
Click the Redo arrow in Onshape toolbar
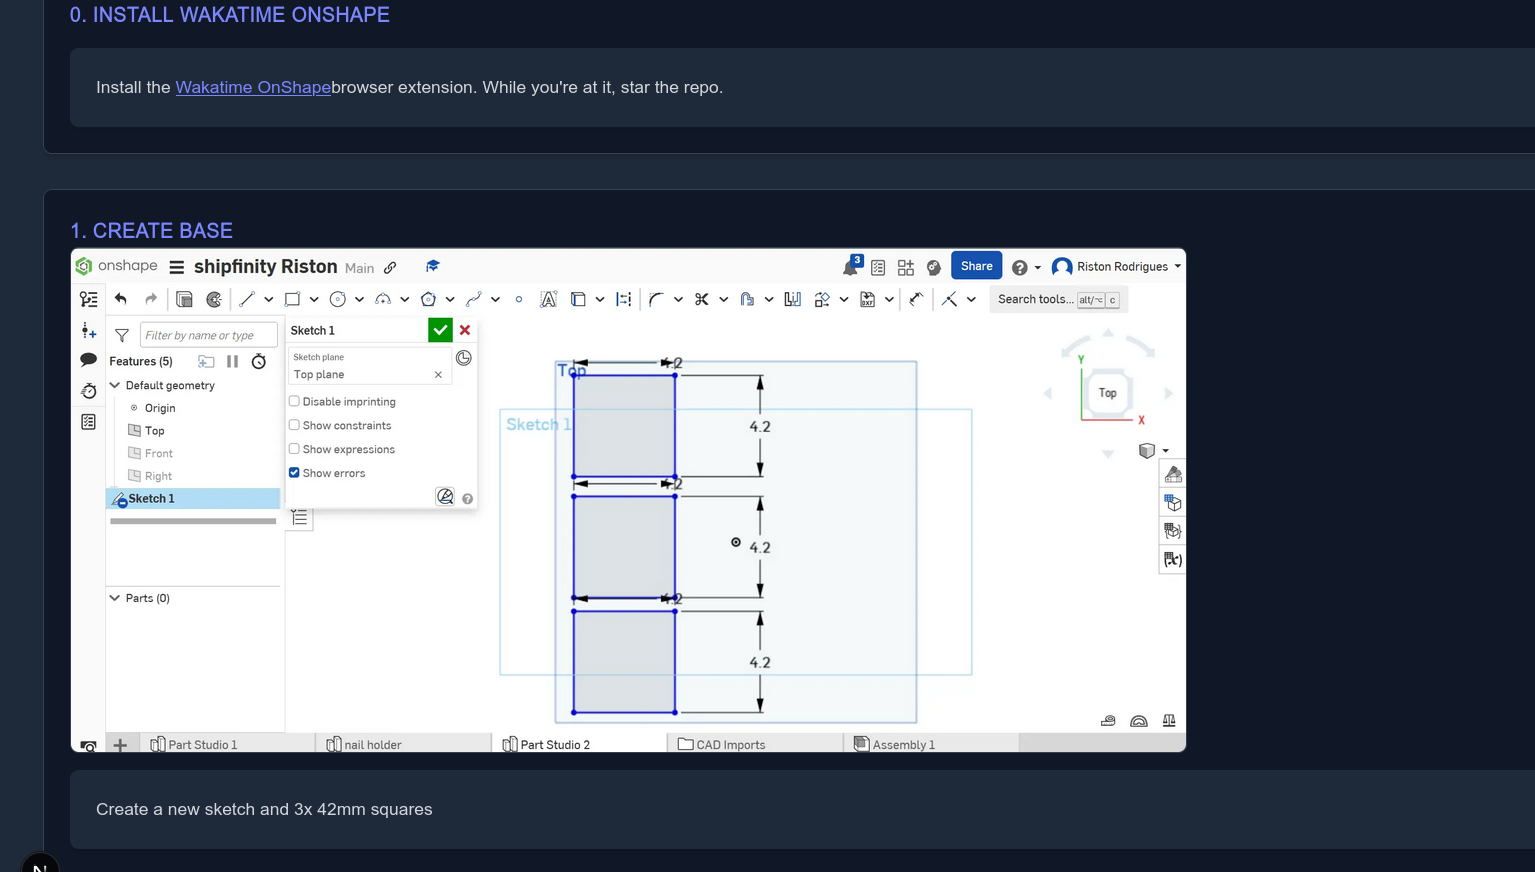pyautogui.click(x=151, y=299)
